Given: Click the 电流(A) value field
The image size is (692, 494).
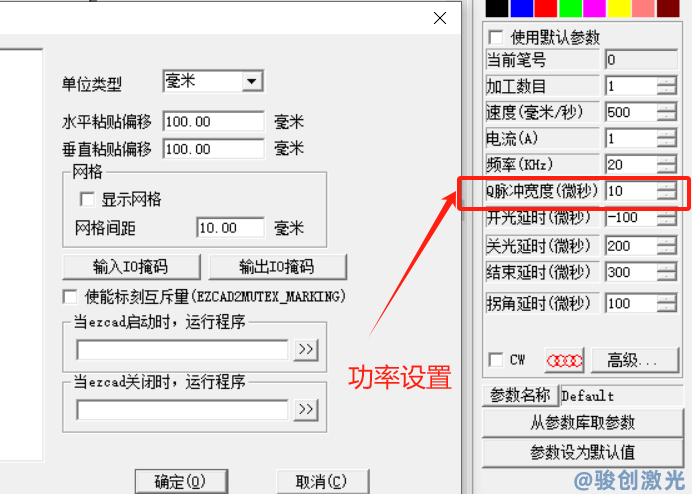Looking at the screenshot, I should pos(631,139).
